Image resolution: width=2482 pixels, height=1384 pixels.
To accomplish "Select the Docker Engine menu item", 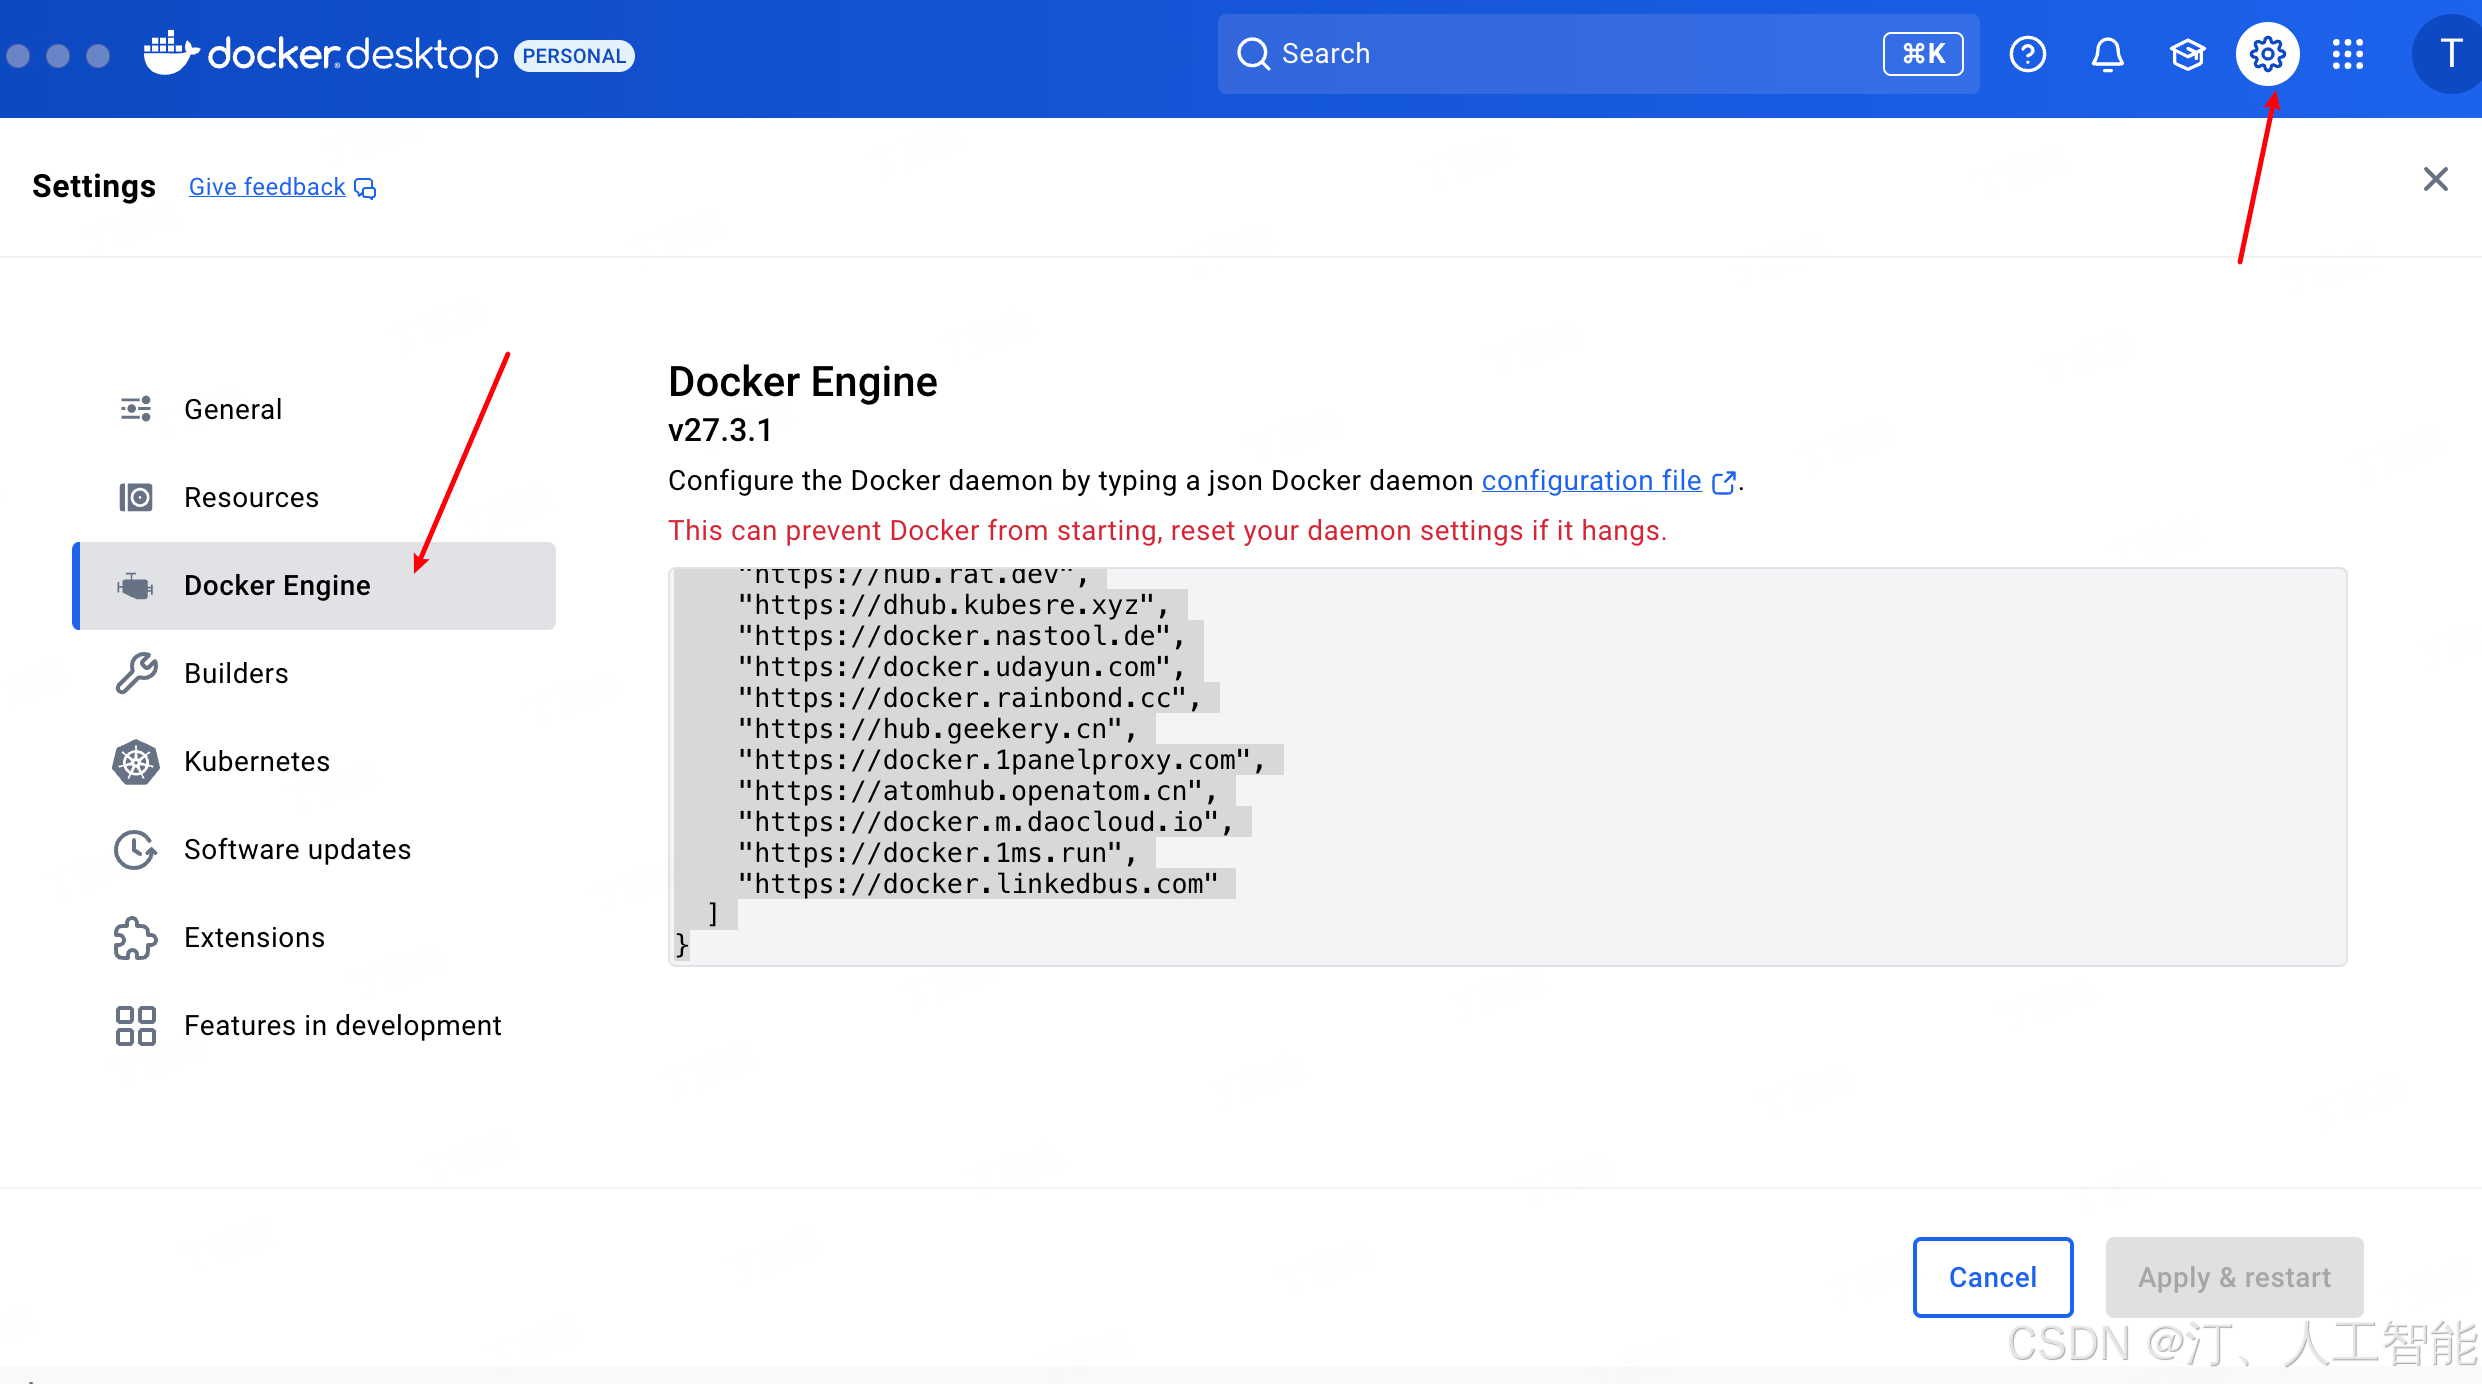I will tap(277, 586).
